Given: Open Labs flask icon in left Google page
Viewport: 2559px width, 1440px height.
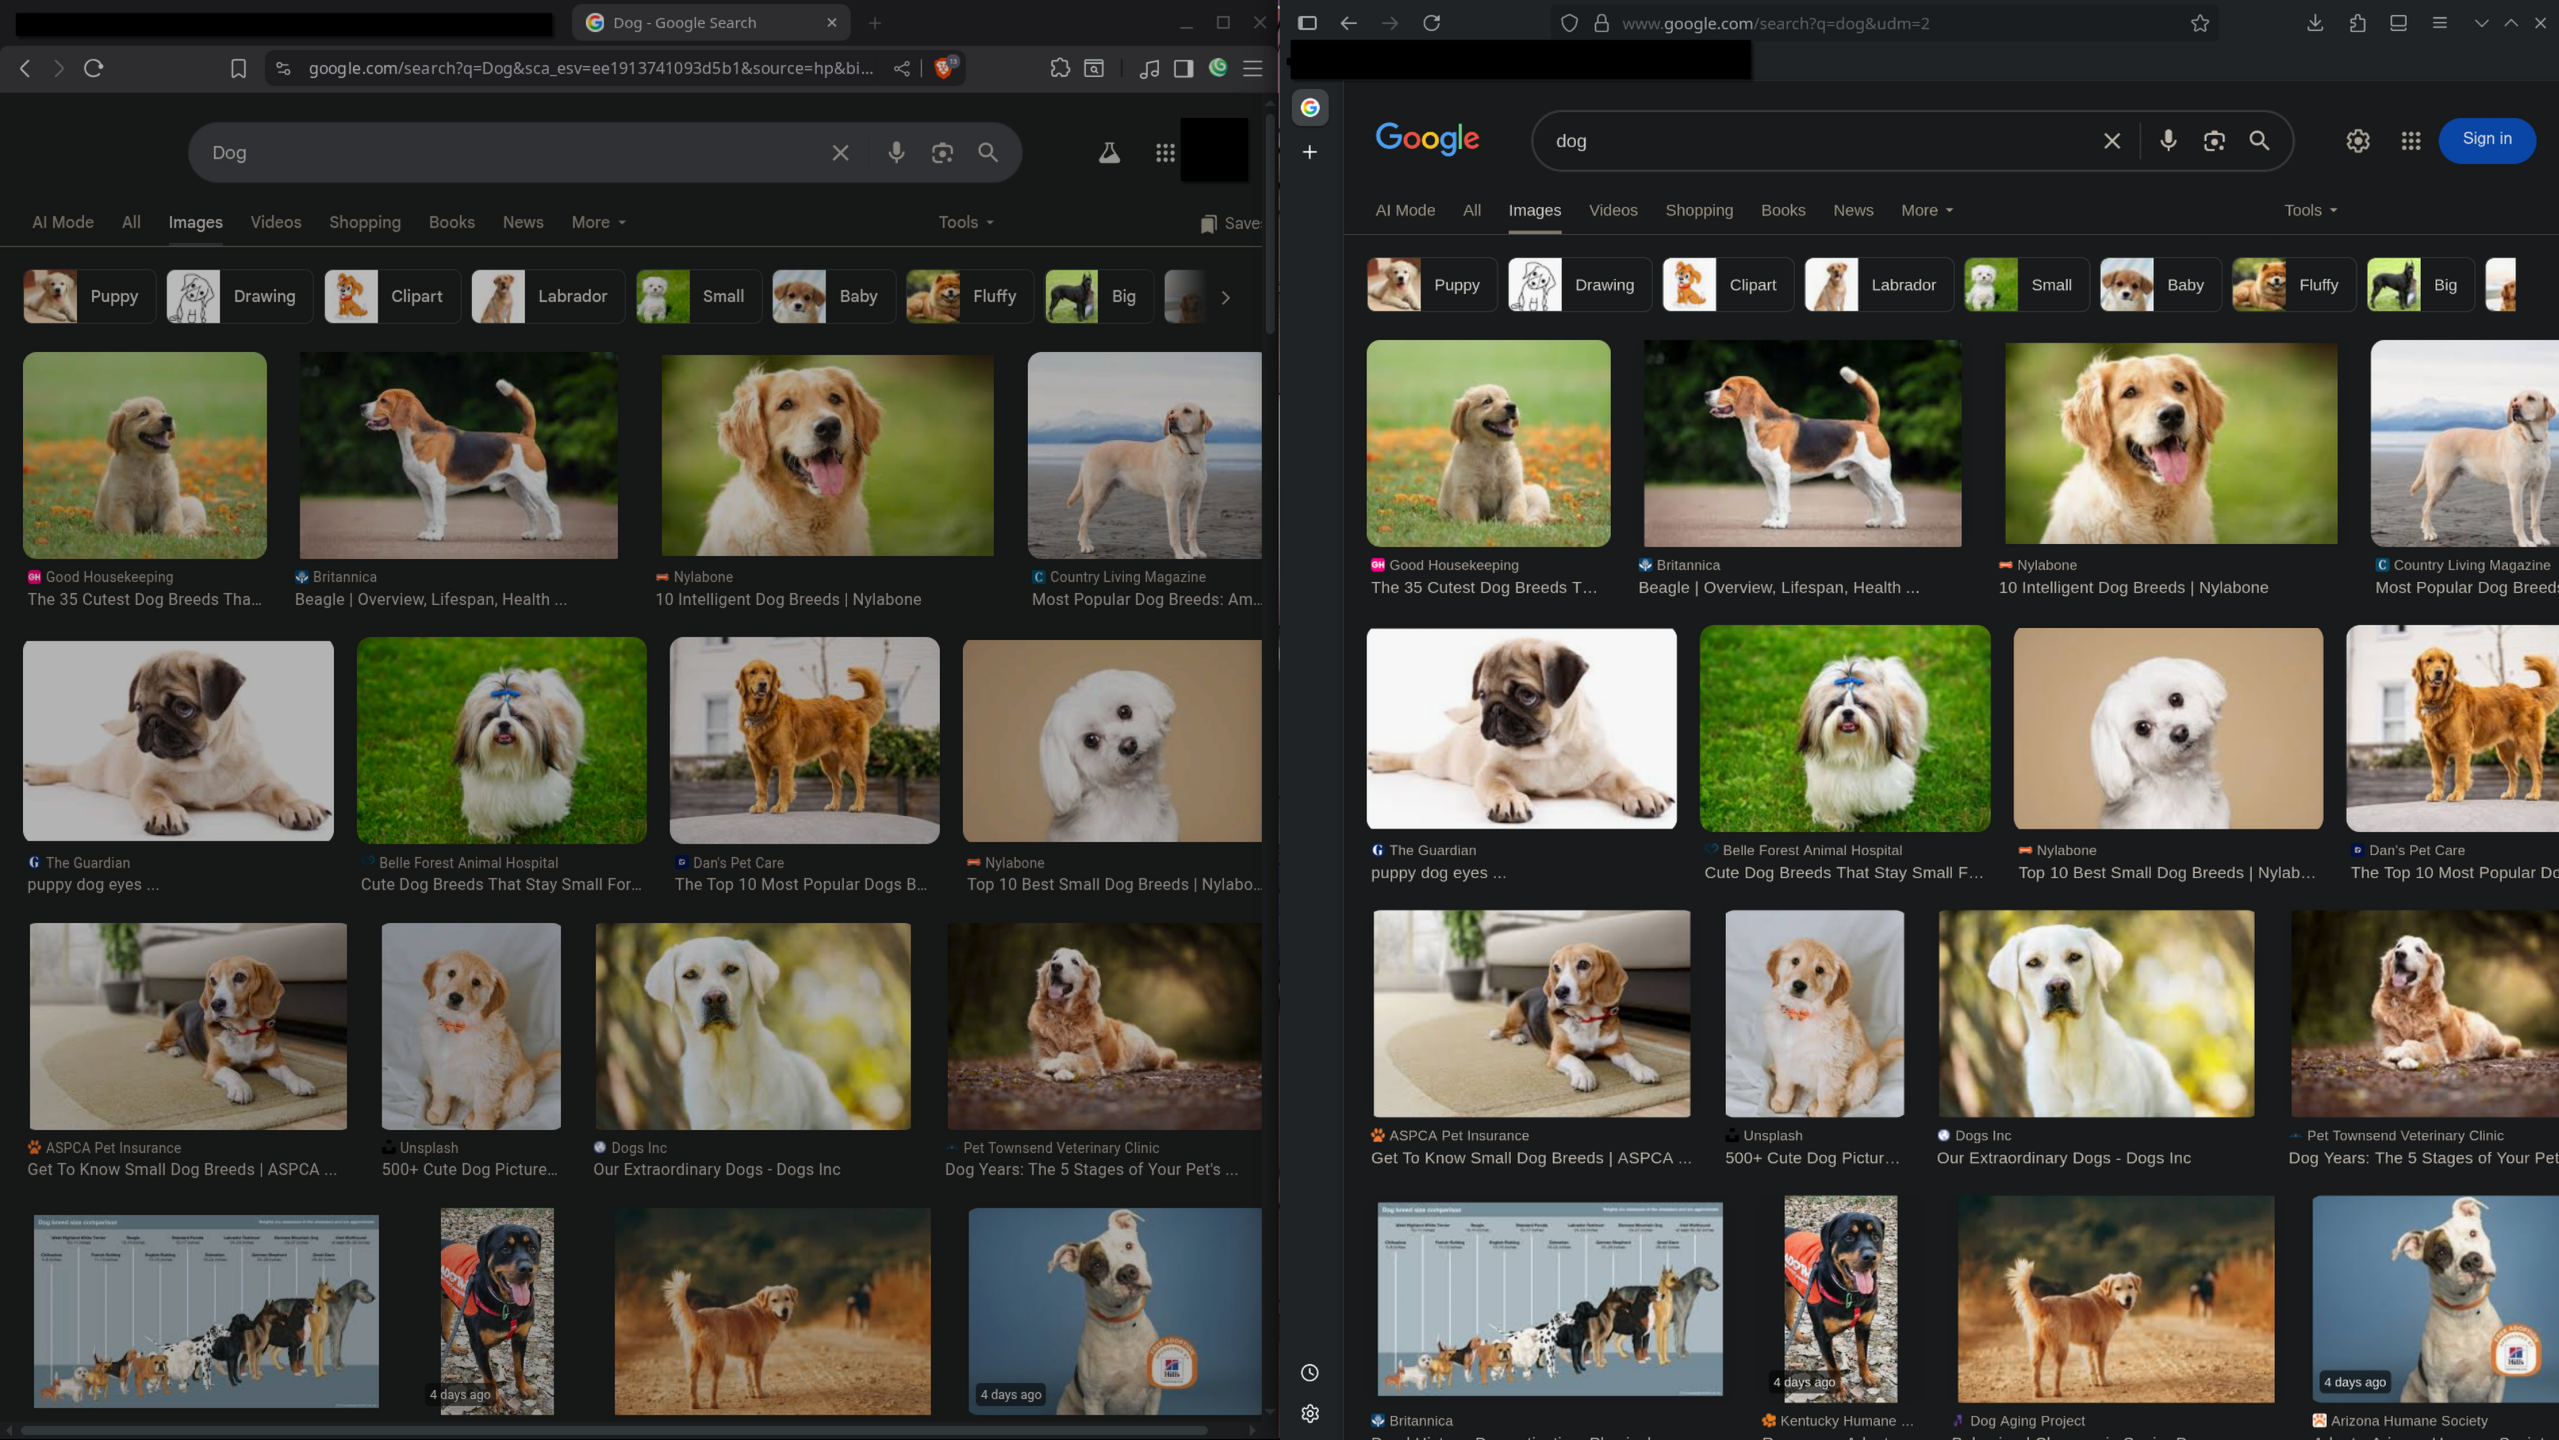Looking at the screenshot, I should click(1108, 153).
